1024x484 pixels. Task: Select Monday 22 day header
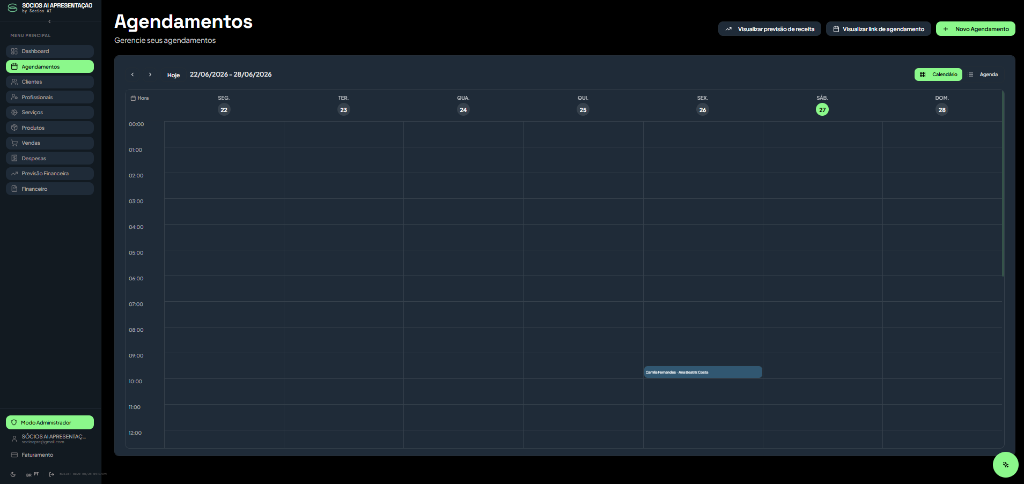(224, 105)
